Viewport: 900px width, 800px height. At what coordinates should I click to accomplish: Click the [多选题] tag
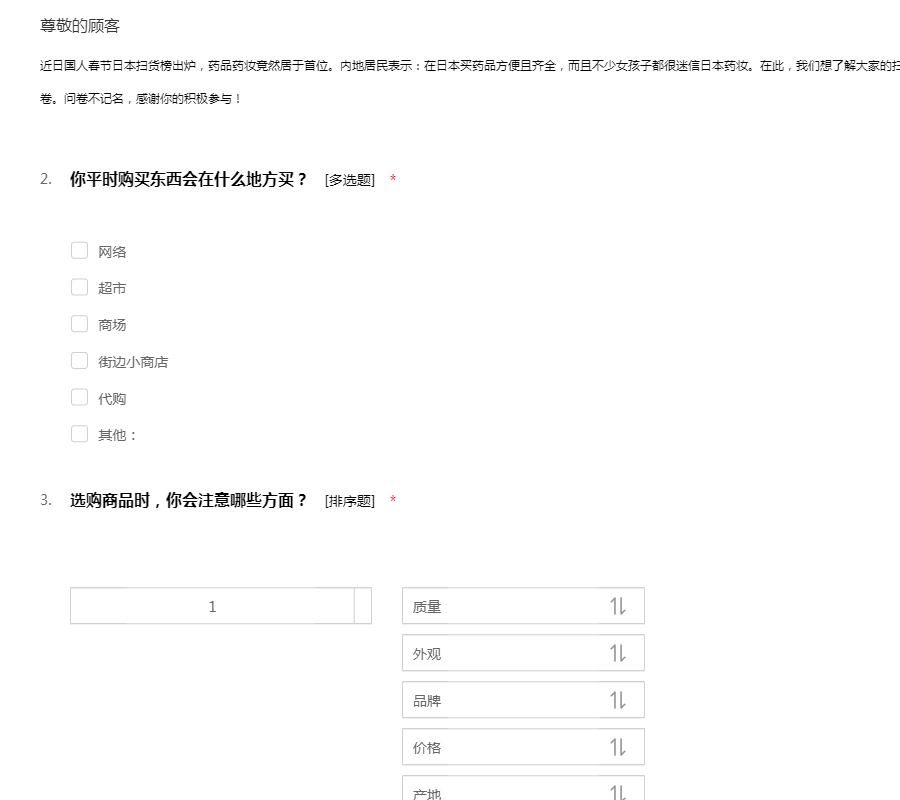coord(350,181)
